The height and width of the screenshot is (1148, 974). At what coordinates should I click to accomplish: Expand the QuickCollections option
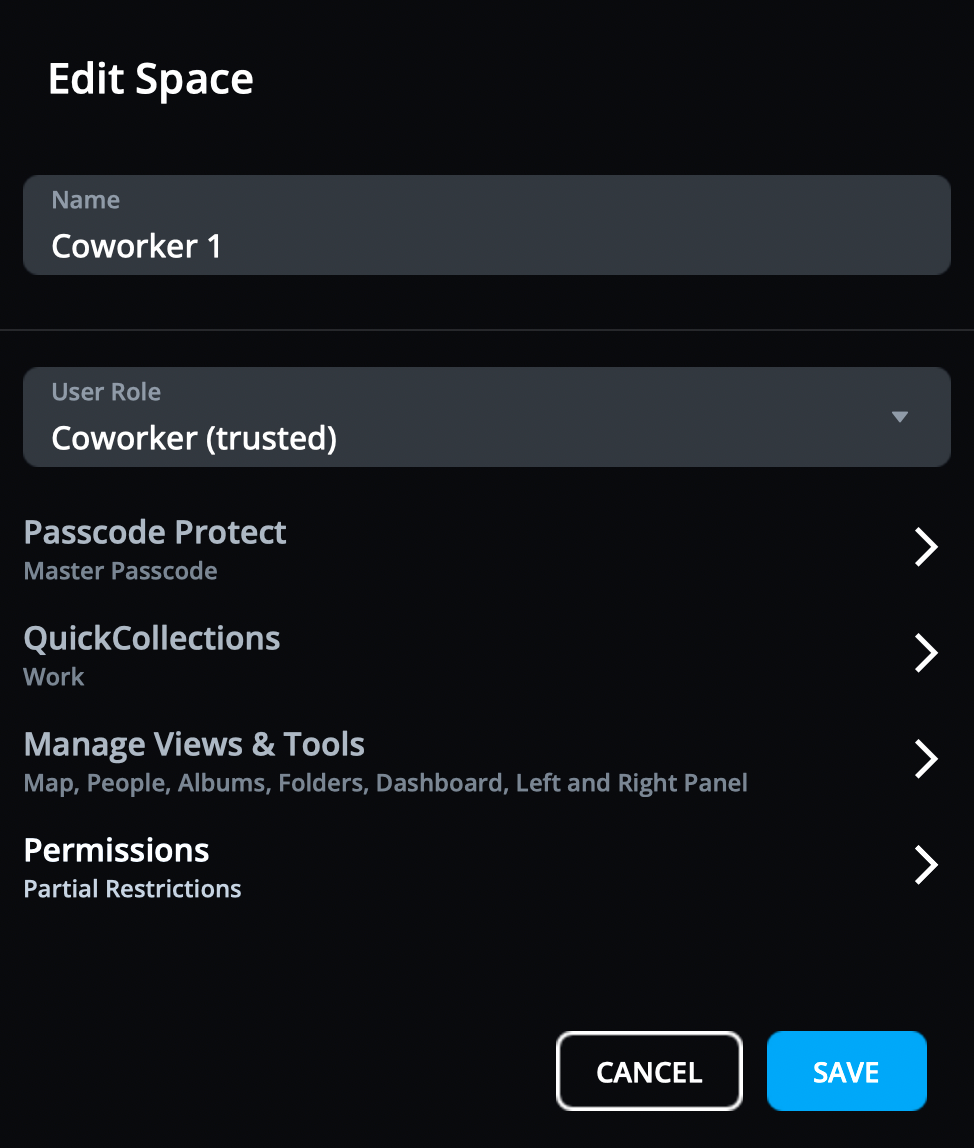pyautogui.click(x=152, y=639)
